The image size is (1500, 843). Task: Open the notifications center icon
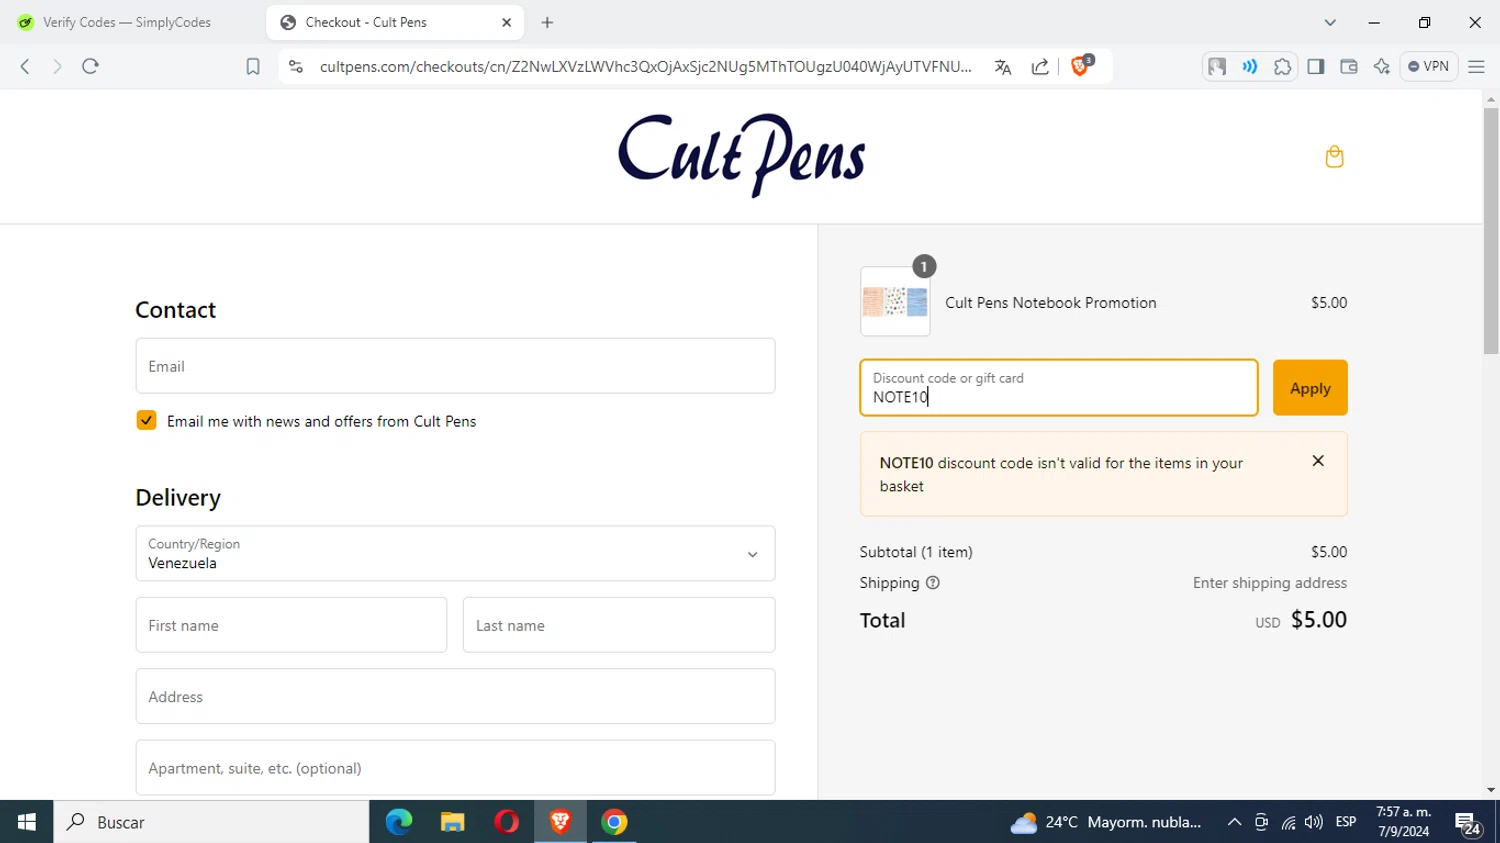(1468, 823)
